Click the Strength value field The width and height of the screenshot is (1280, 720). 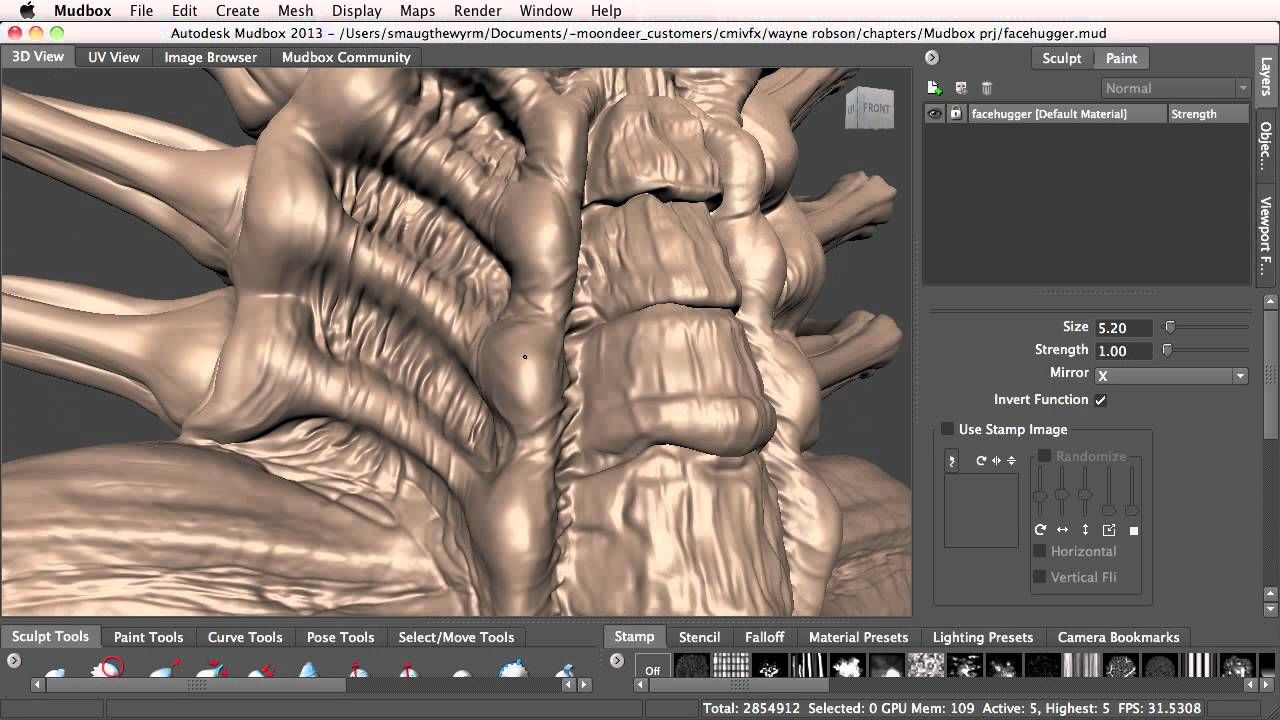click(x=1125, y=351)
